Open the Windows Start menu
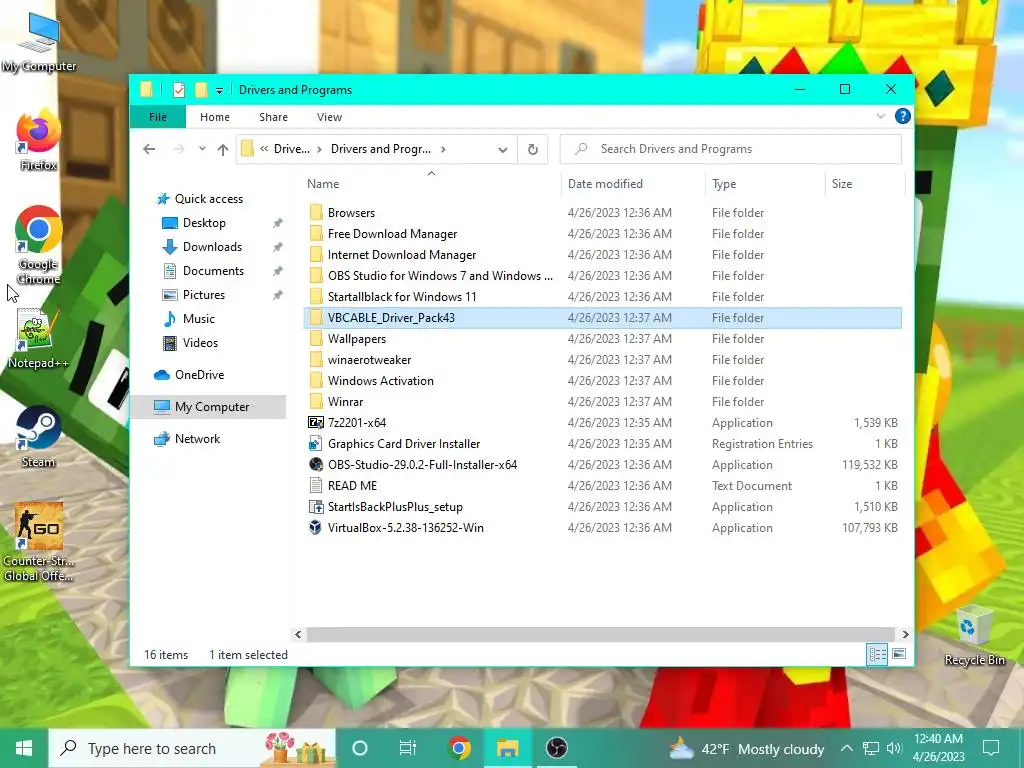Image resolution: width=1024 pixels, height=768 pixels. point(24,748)
